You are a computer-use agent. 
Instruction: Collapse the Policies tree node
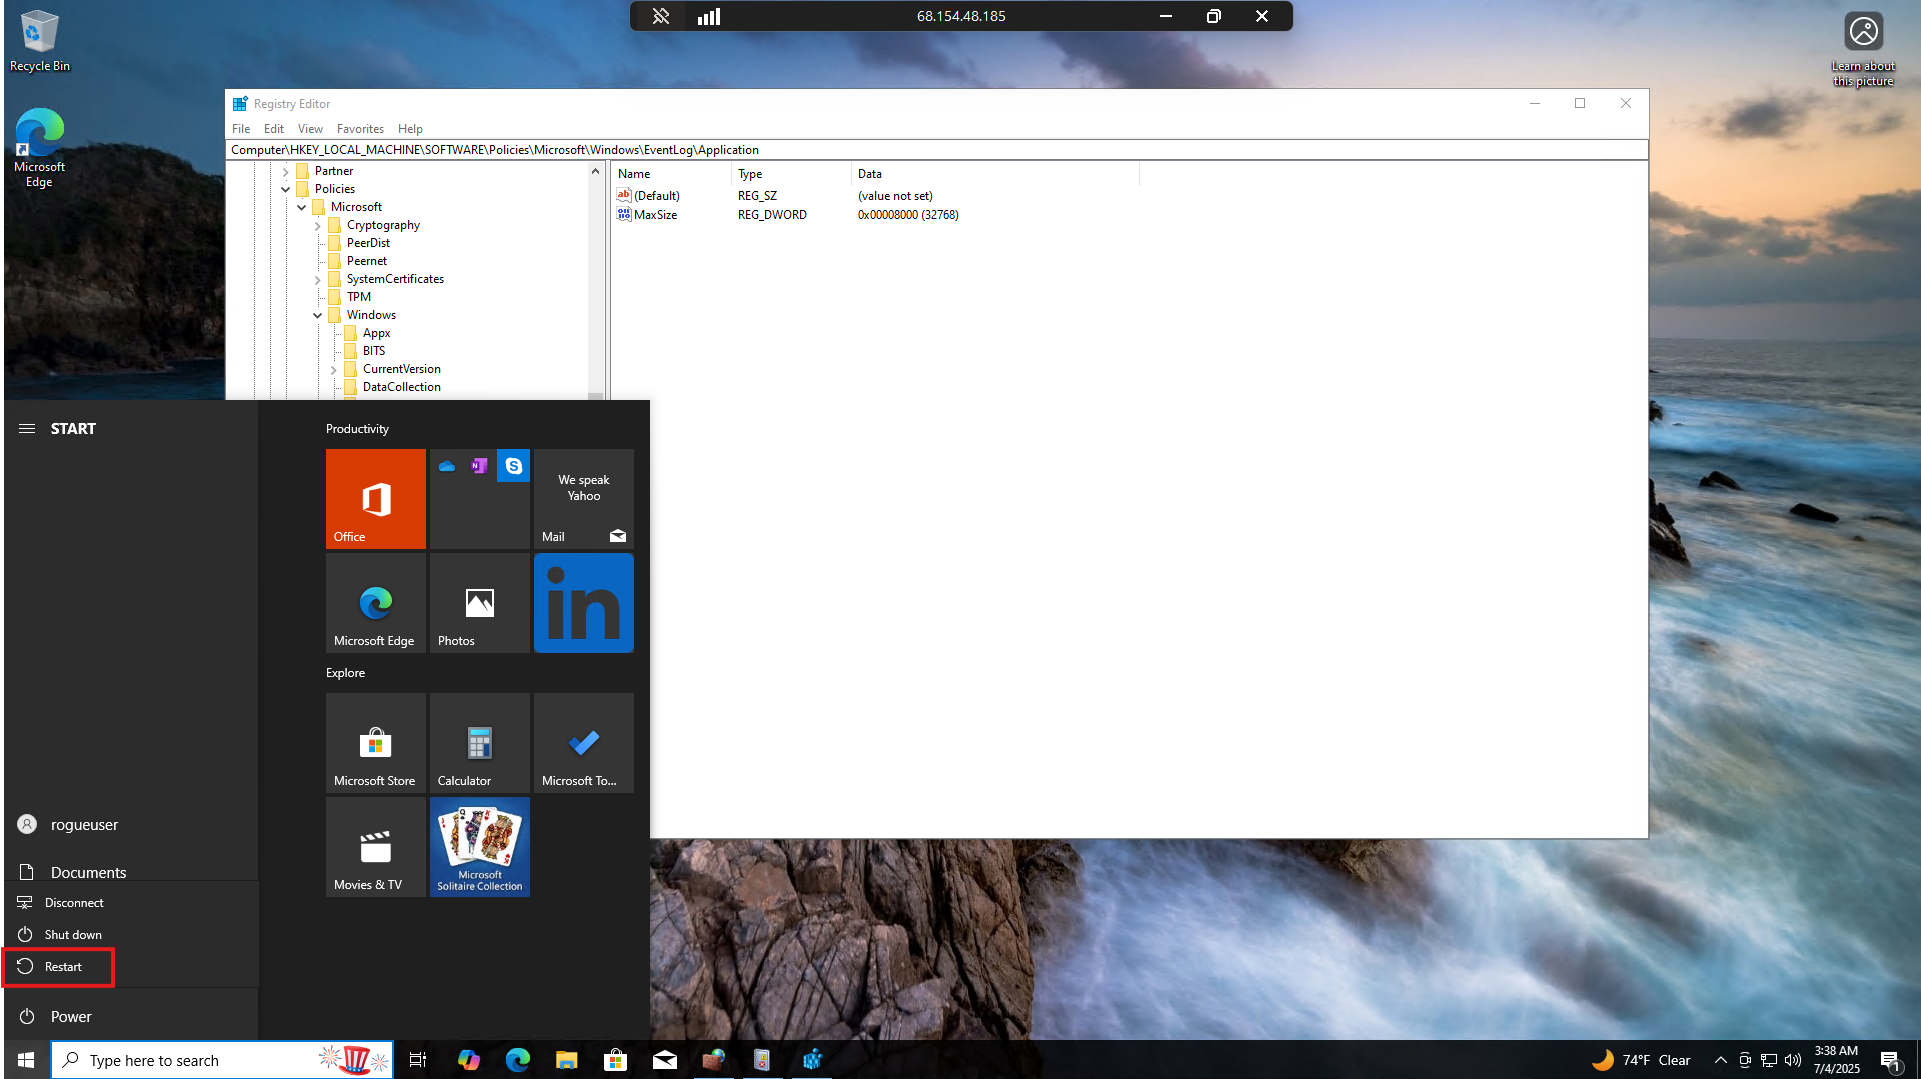coord(286,189)
